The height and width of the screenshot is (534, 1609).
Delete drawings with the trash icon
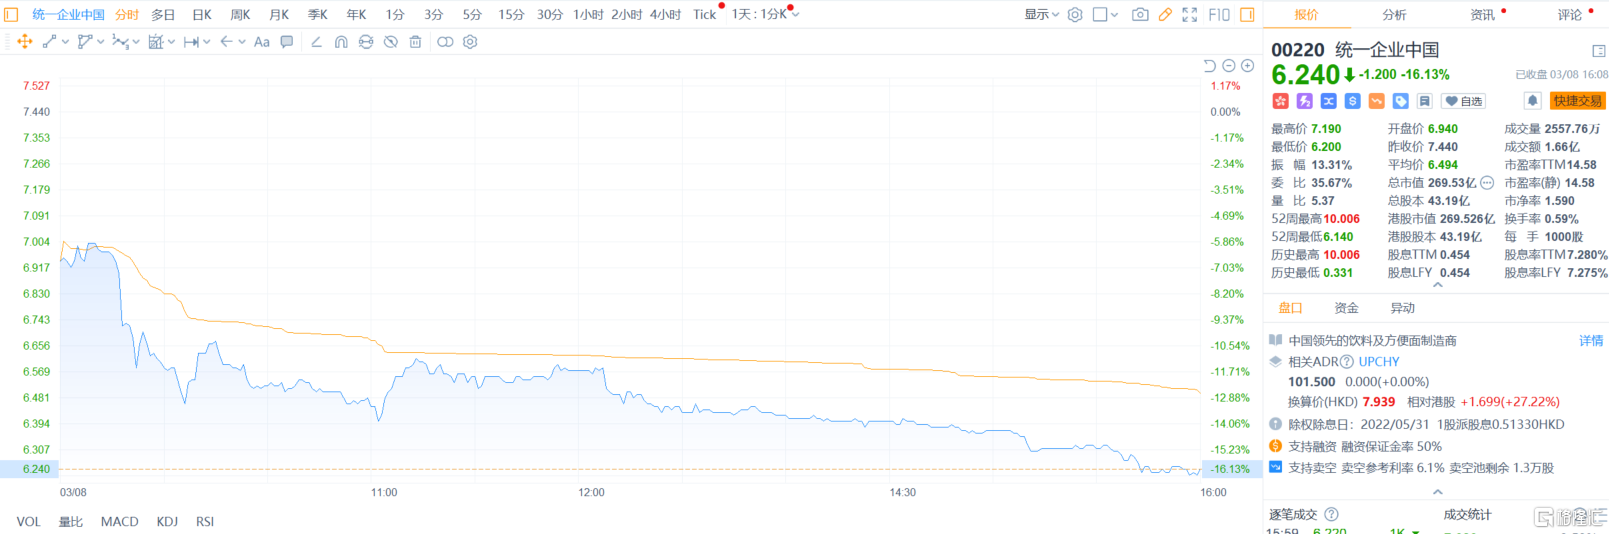point(415,42)
